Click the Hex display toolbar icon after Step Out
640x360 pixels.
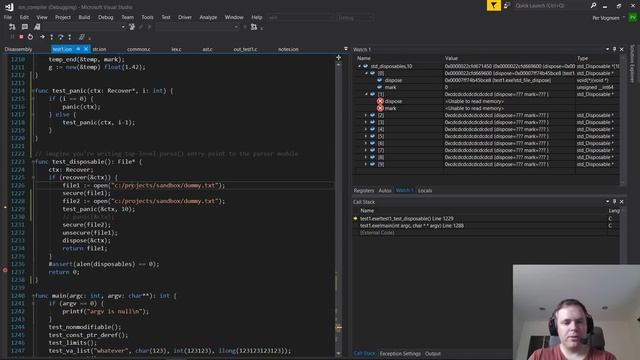(82, 37)
